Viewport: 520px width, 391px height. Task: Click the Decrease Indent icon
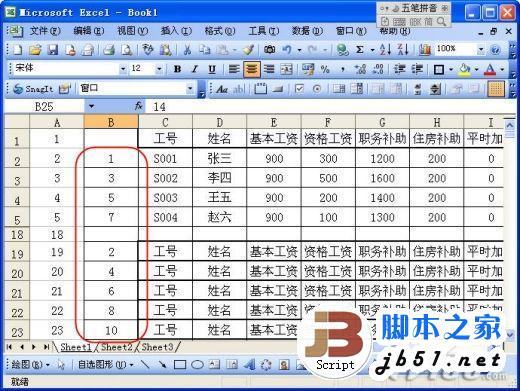point(399,69)
